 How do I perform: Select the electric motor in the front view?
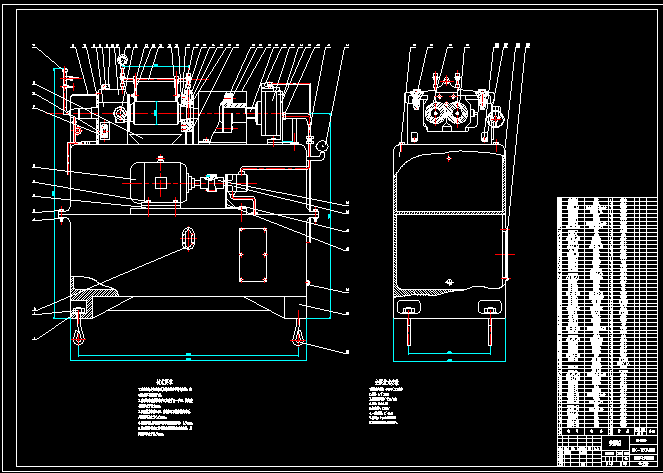click(159, 183)
